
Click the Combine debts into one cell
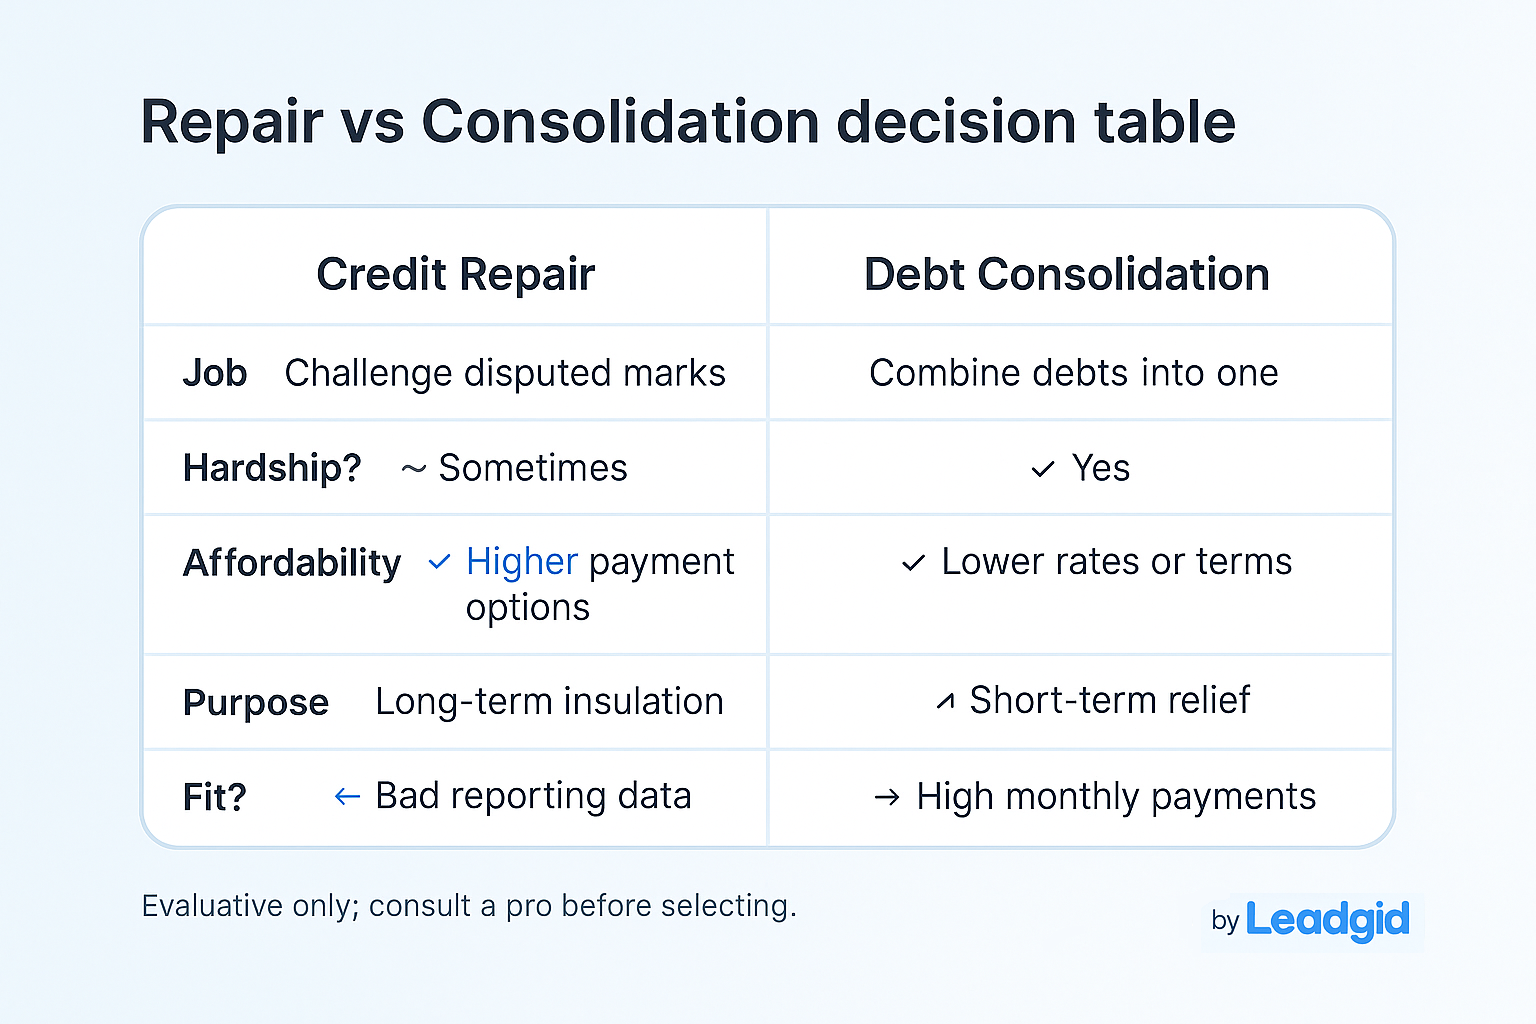click(1073, 373)
